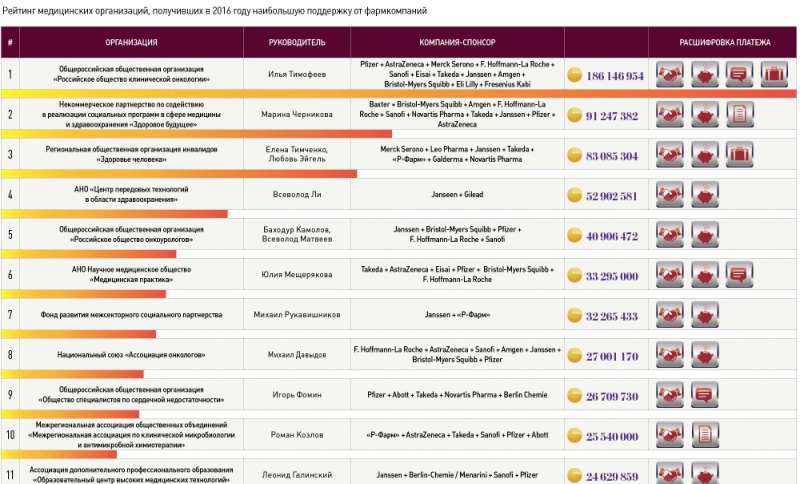Image resolution: width=800 pixels, height=484 pixels.
Task: Click the # column header
Action: pos(10,42)
